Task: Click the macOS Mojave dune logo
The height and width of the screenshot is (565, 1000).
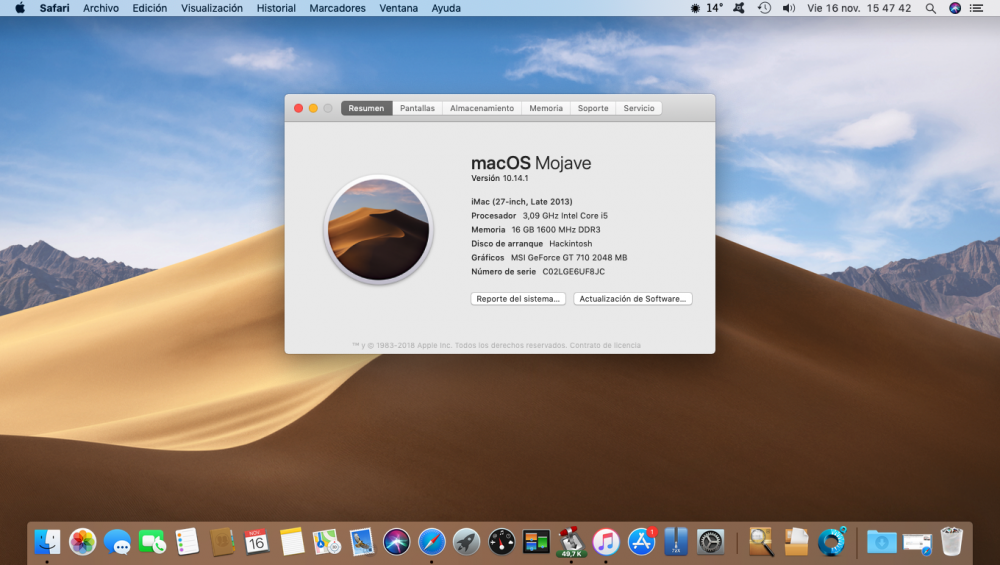Action: coord(378,230)
